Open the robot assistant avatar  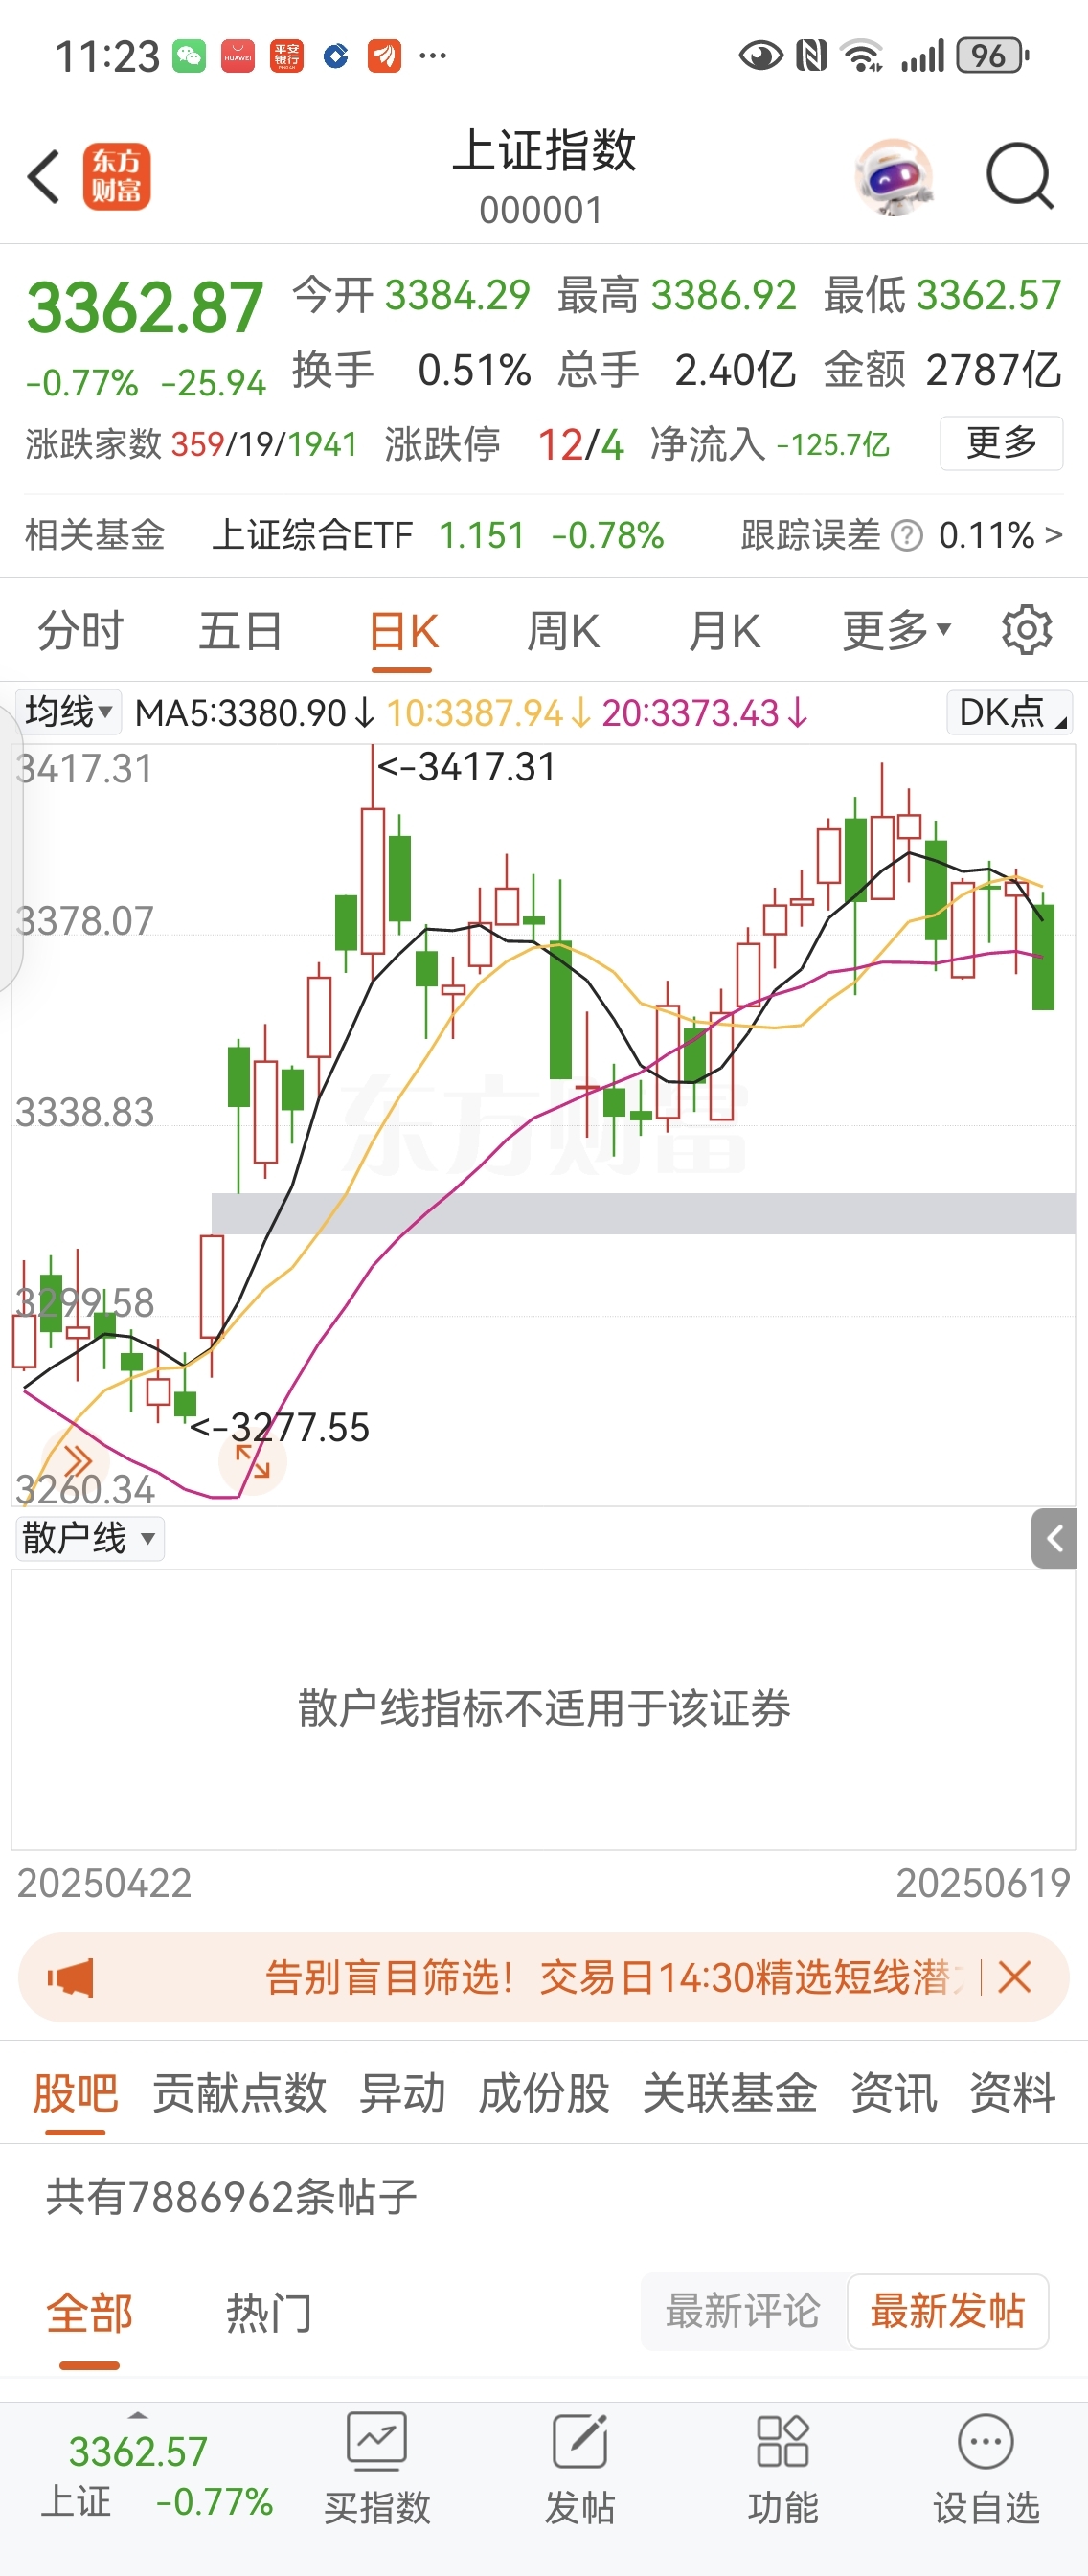click(895, 177)
